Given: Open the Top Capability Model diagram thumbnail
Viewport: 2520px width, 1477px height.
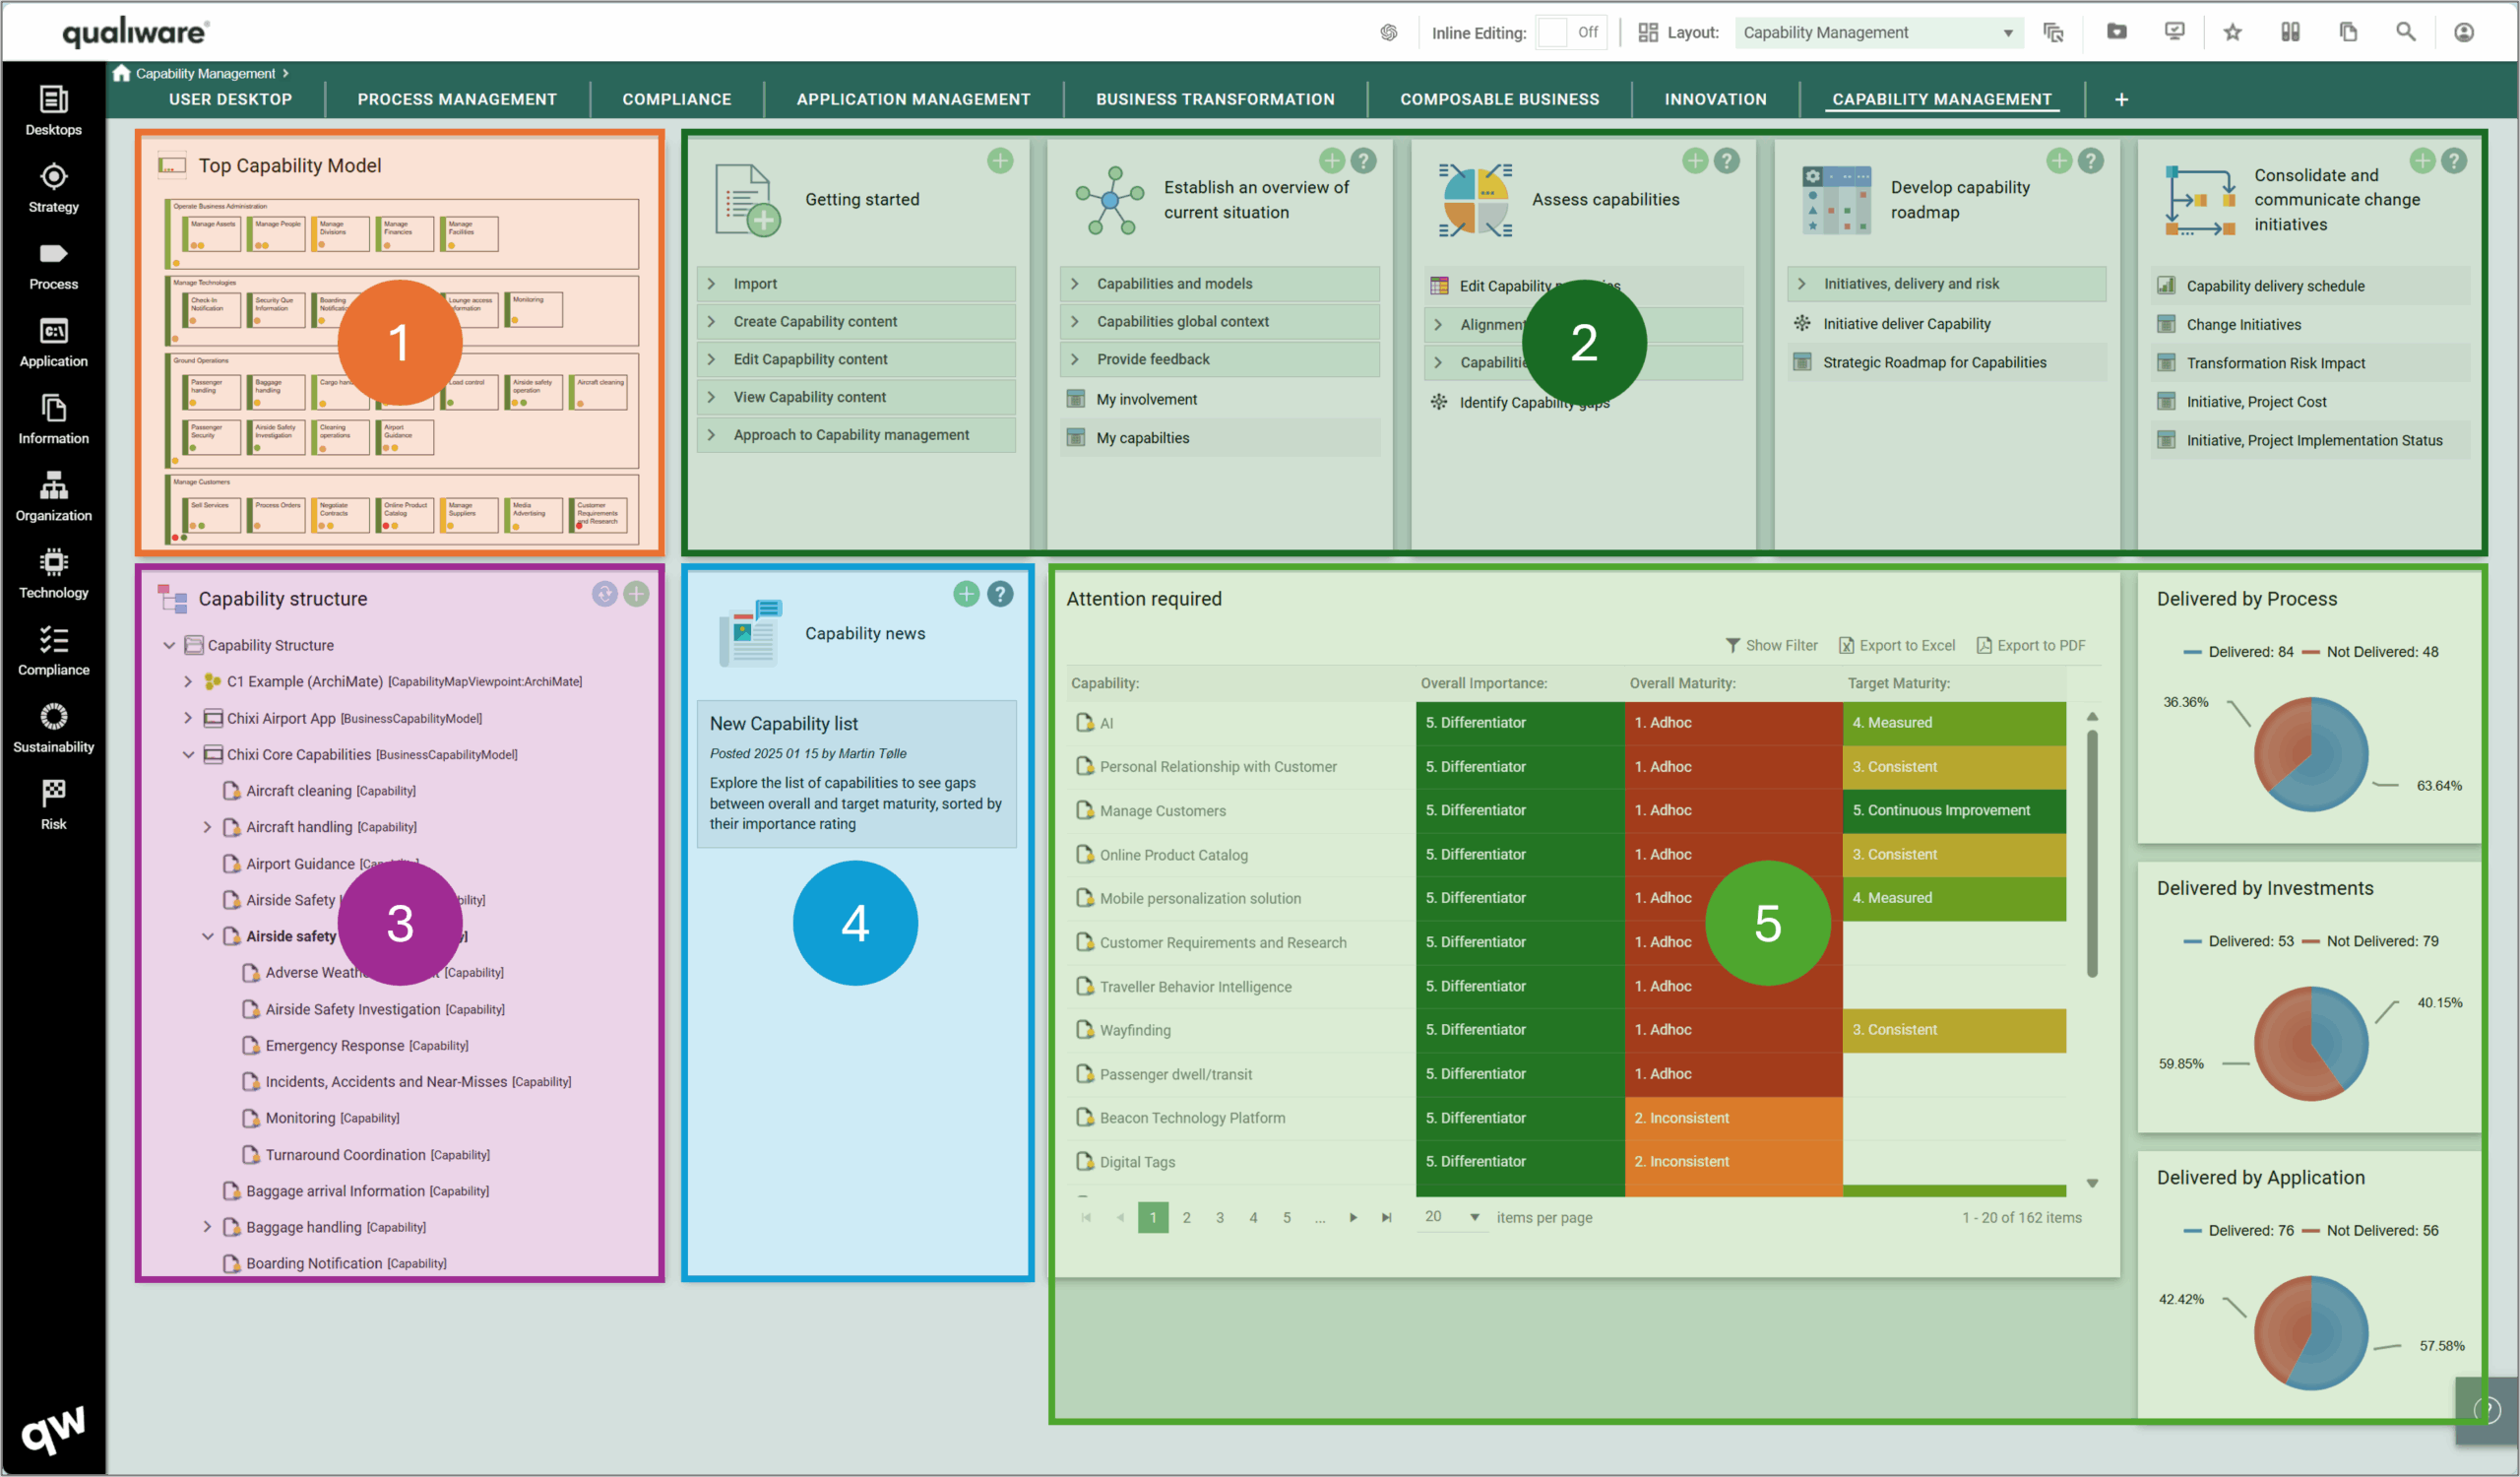Looking at the screenshot, I should coord(401,371).
